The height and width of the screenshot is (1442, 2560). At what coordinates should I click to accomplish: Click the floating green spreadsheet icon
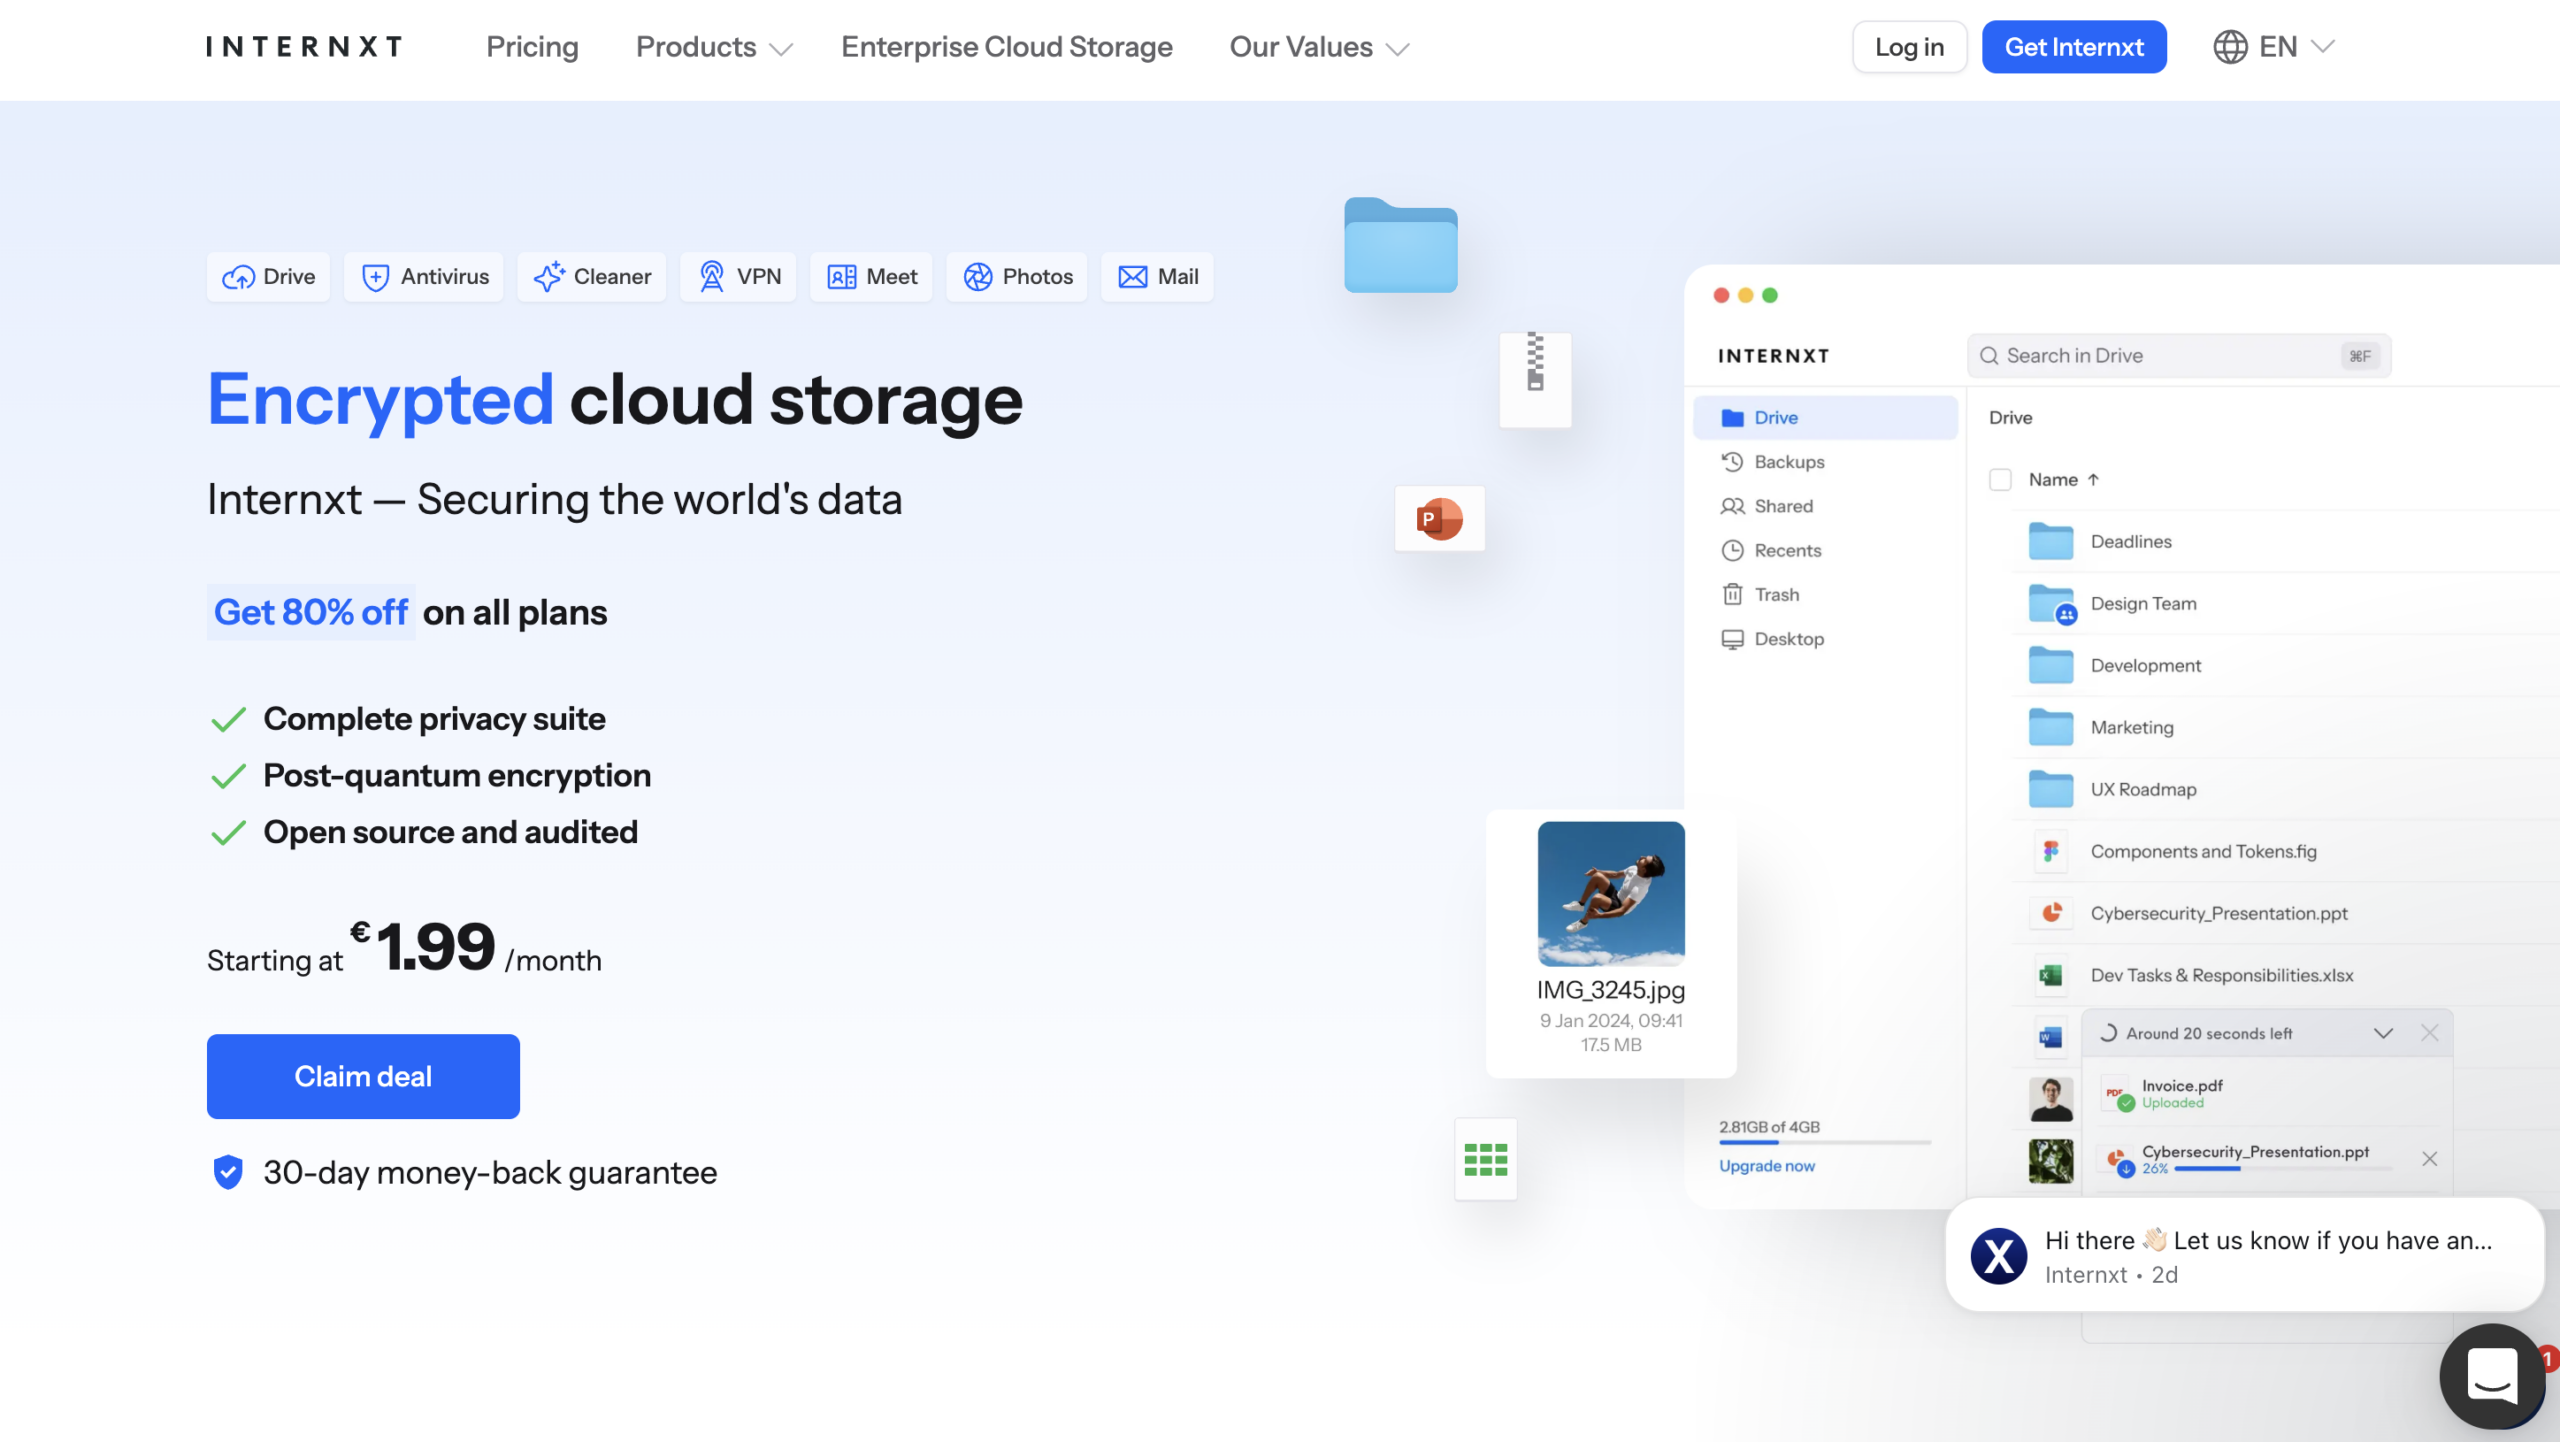point(1486,1160)
